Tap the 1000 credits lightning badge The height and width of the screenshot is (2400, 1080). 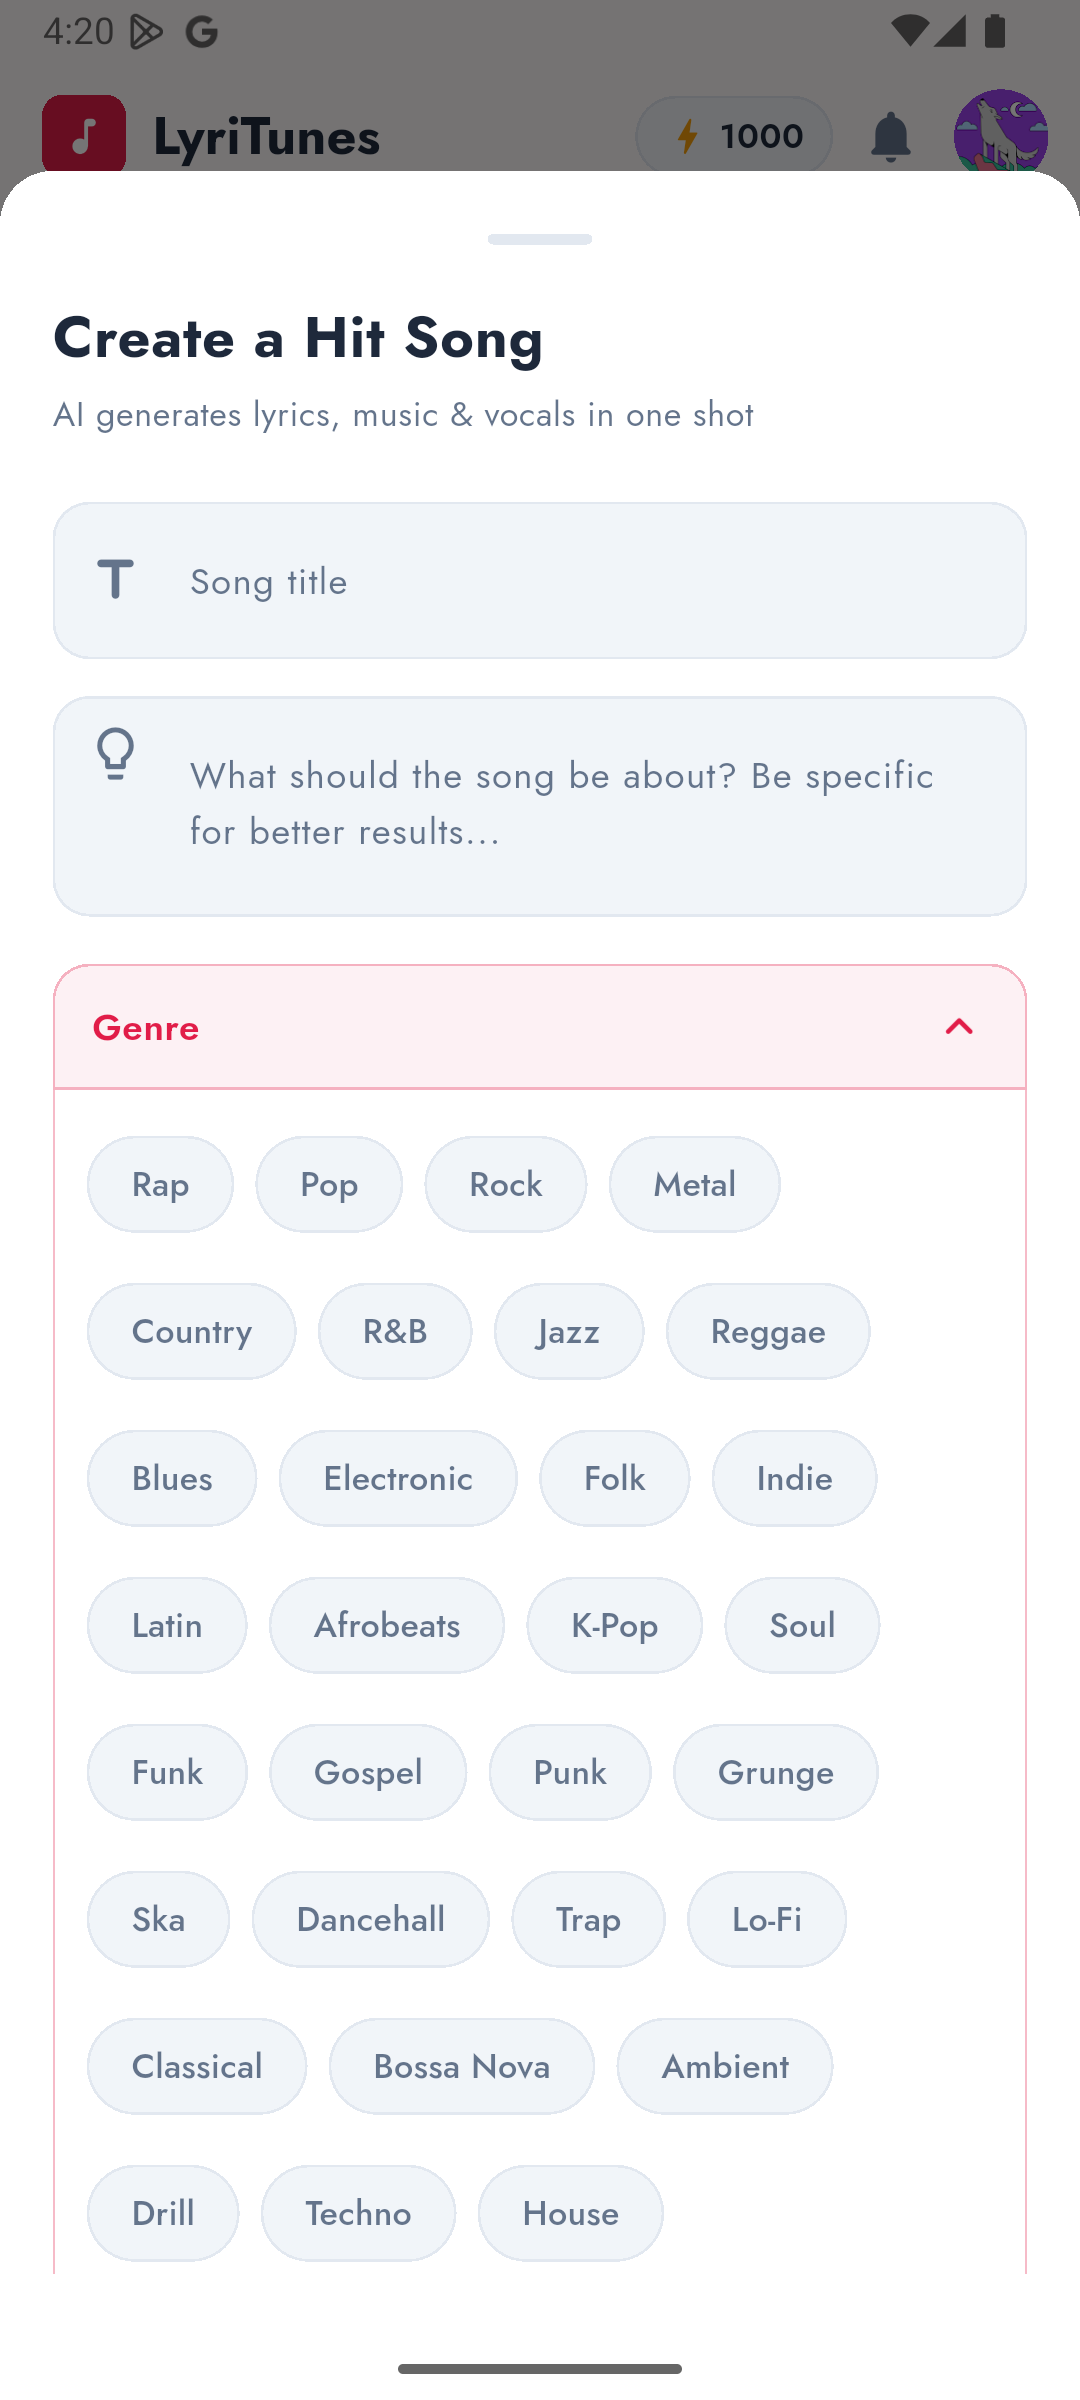click(734, 136)
